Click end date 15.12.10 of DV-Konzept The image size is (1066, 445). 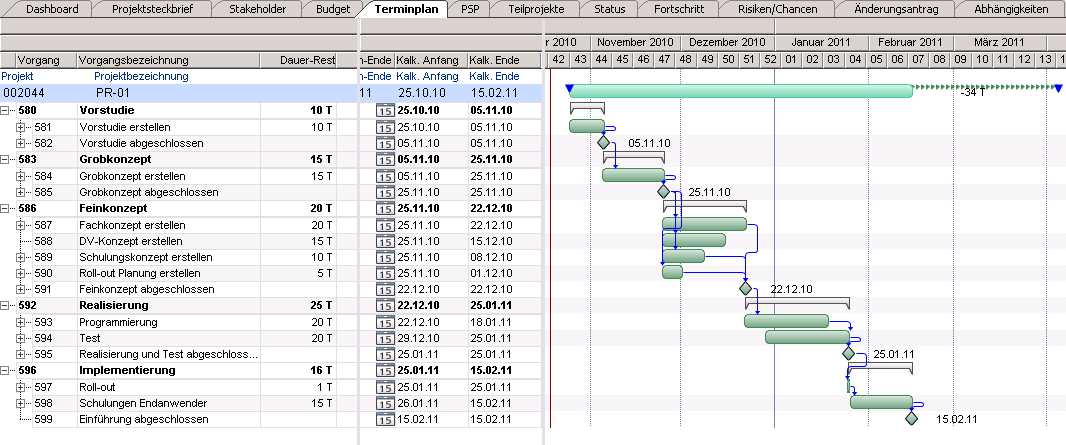click(x=492, y=241)
